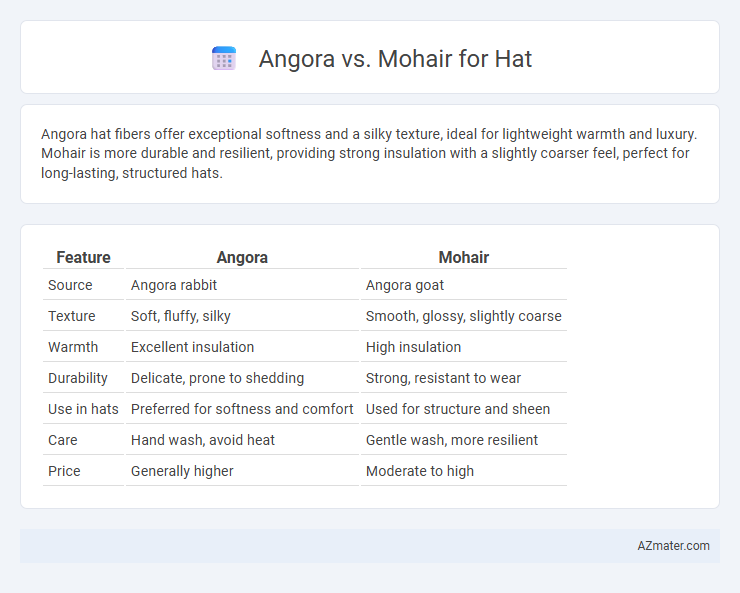Click the 'Use in hats' row label
740x593 pixels.
click(x=83, y=409)
